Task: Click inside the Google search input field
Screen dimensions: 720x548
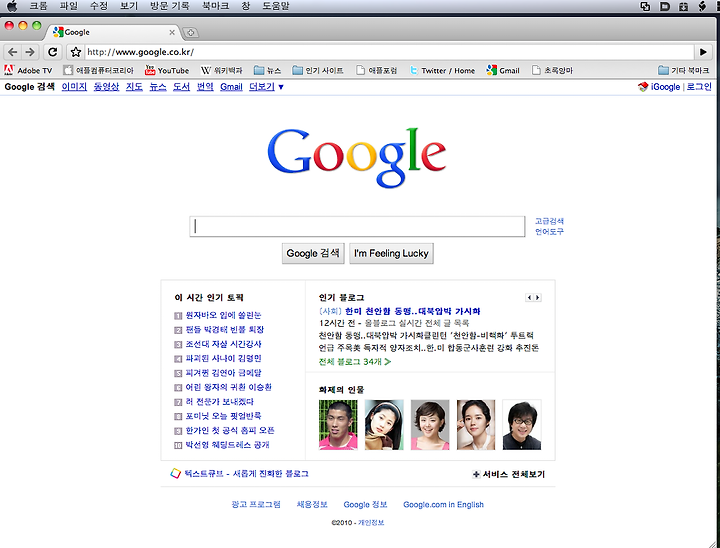Action: (357, 226)
